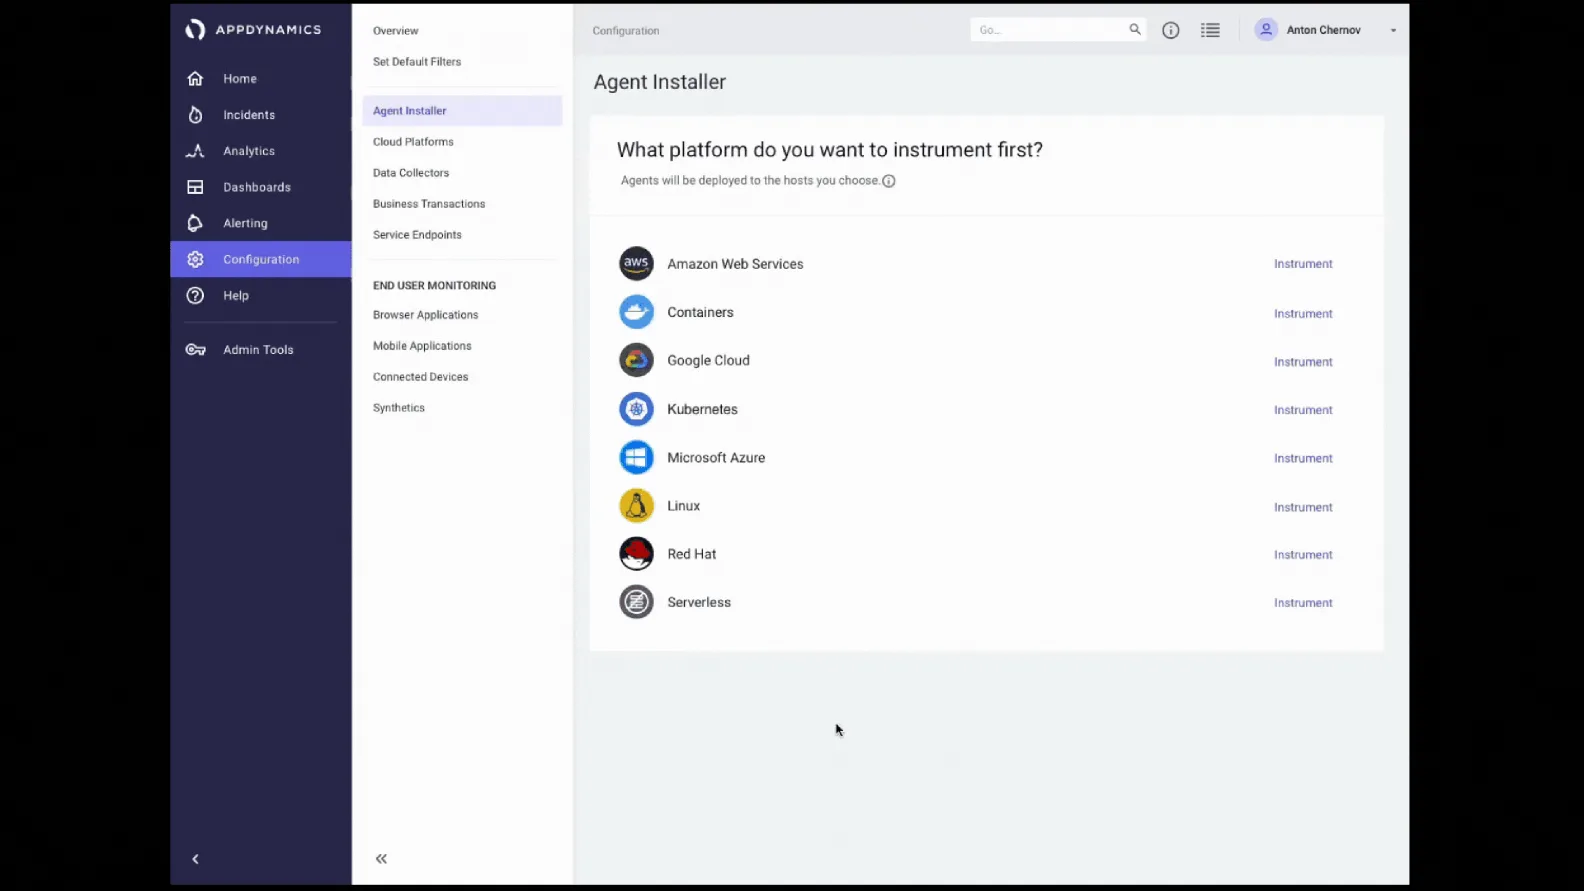The width and height of the screenshot is (1584, 891).
Task: Open the Anton Chernov user dropdown arrow
Action: 1393,31
